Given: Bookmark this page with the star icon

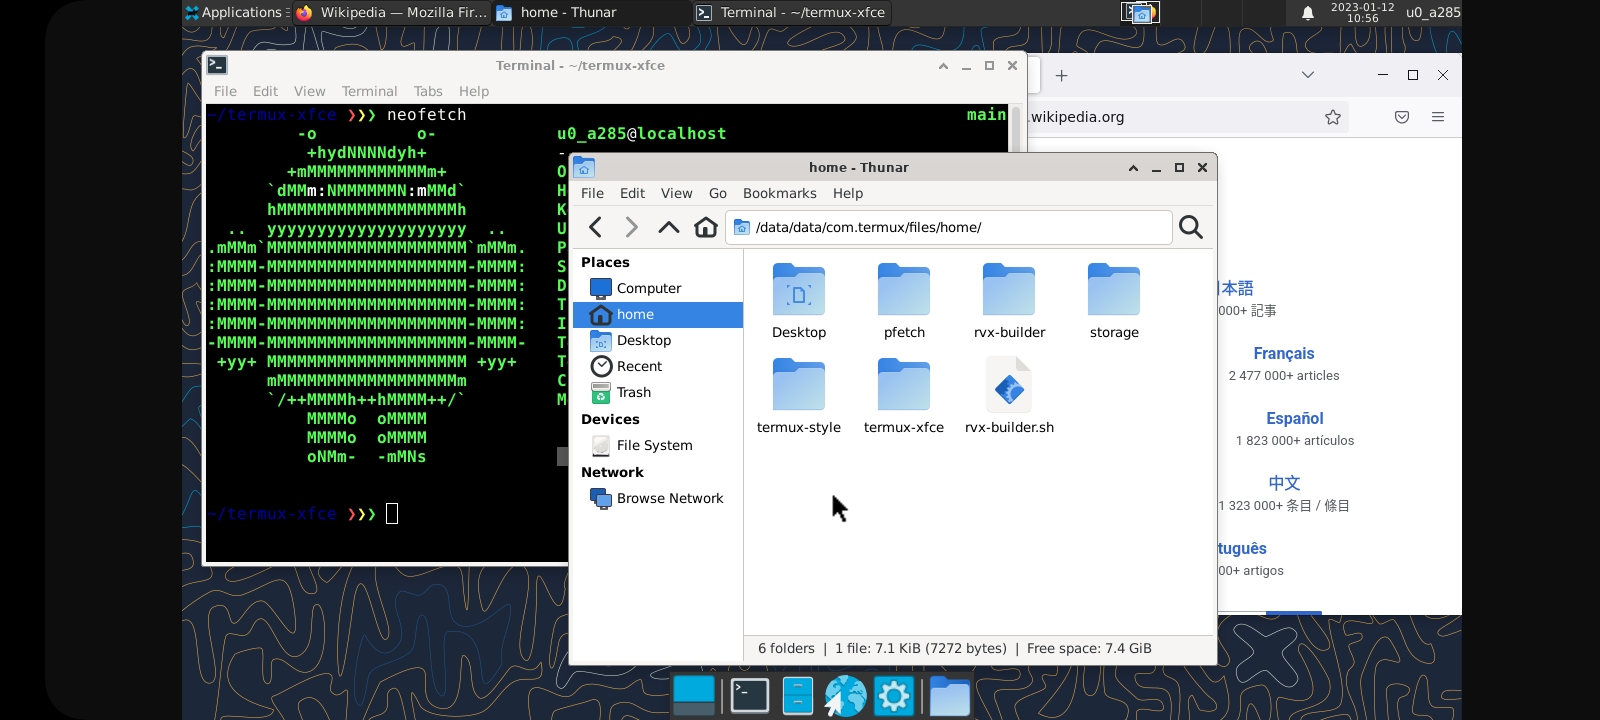Looking at the screenshot, I should (1333, 117).
